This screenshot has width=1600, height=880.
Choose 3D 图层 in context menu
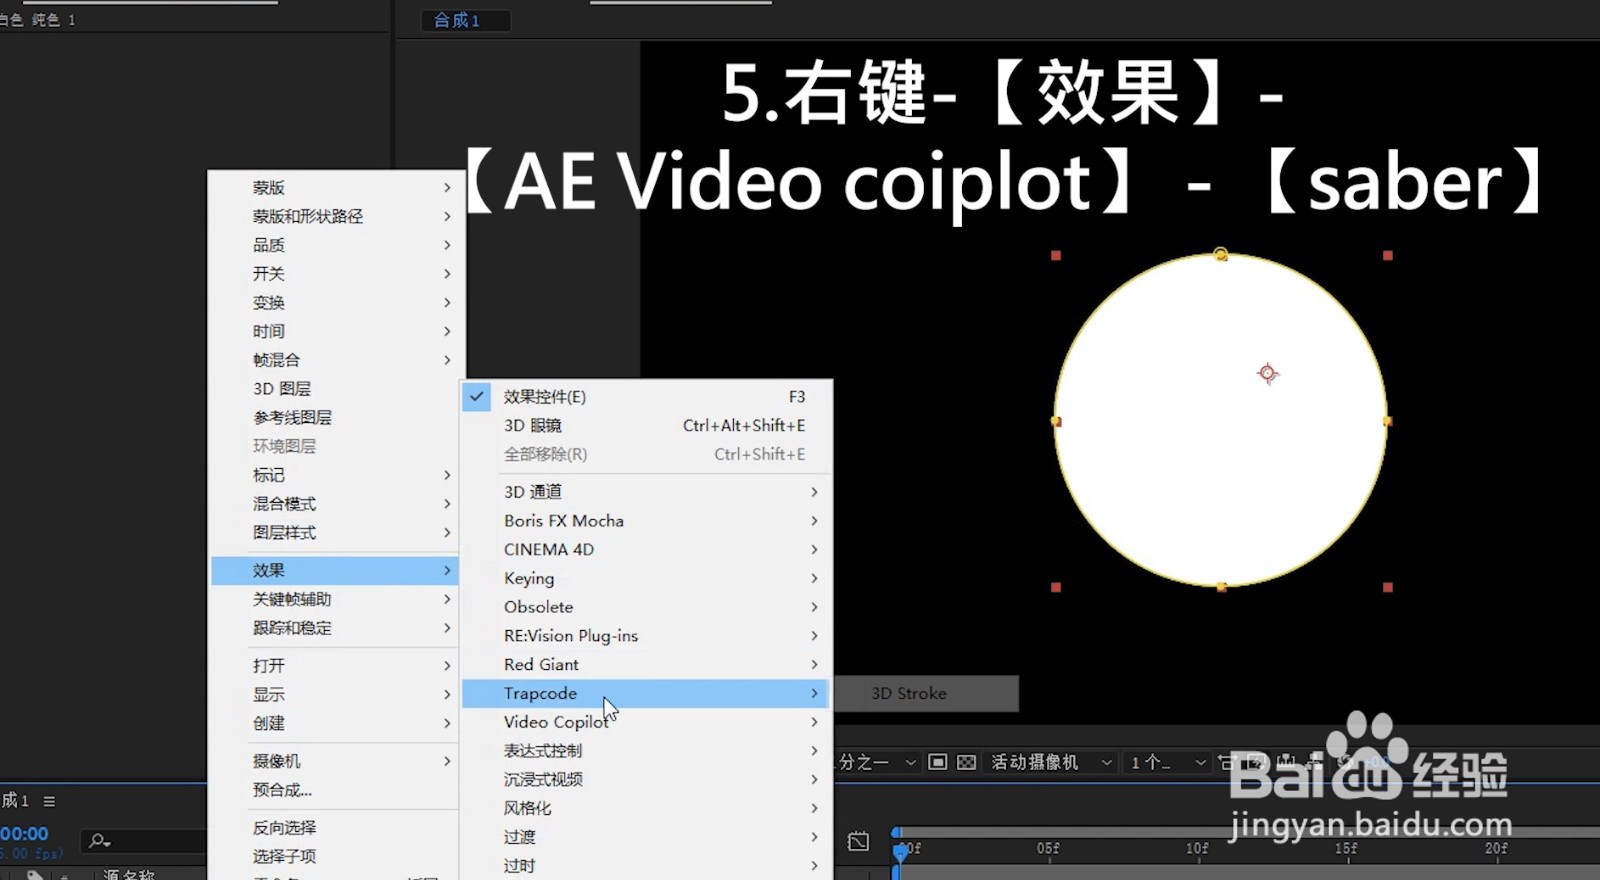(335, 389)
